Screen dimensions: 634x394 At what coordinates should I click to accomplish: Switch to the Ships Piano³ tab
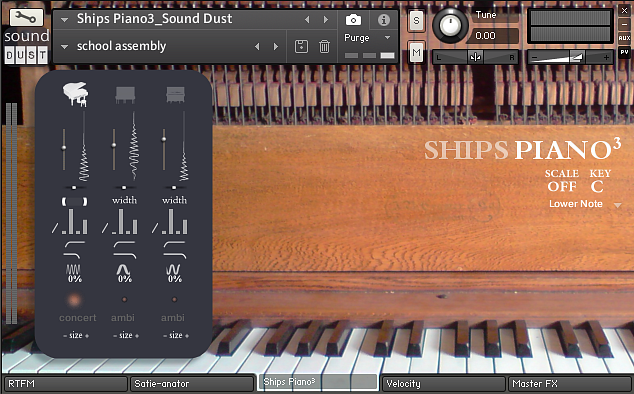(318, 382)
